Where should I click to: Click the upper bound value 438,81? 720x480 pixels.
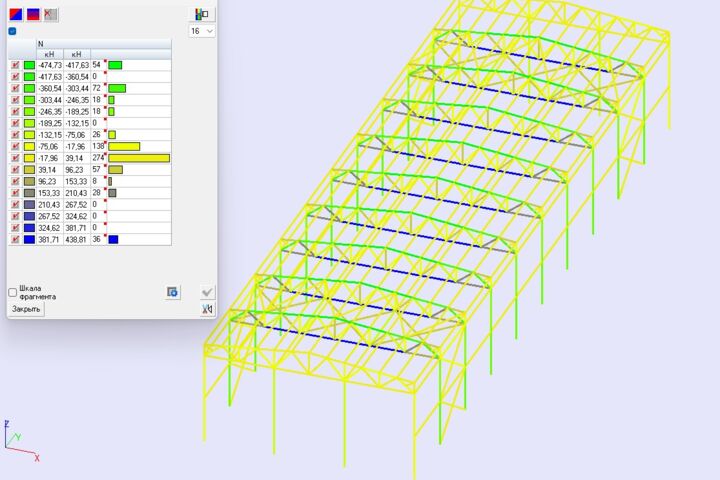pyautogui.click(x=76, y=239)
